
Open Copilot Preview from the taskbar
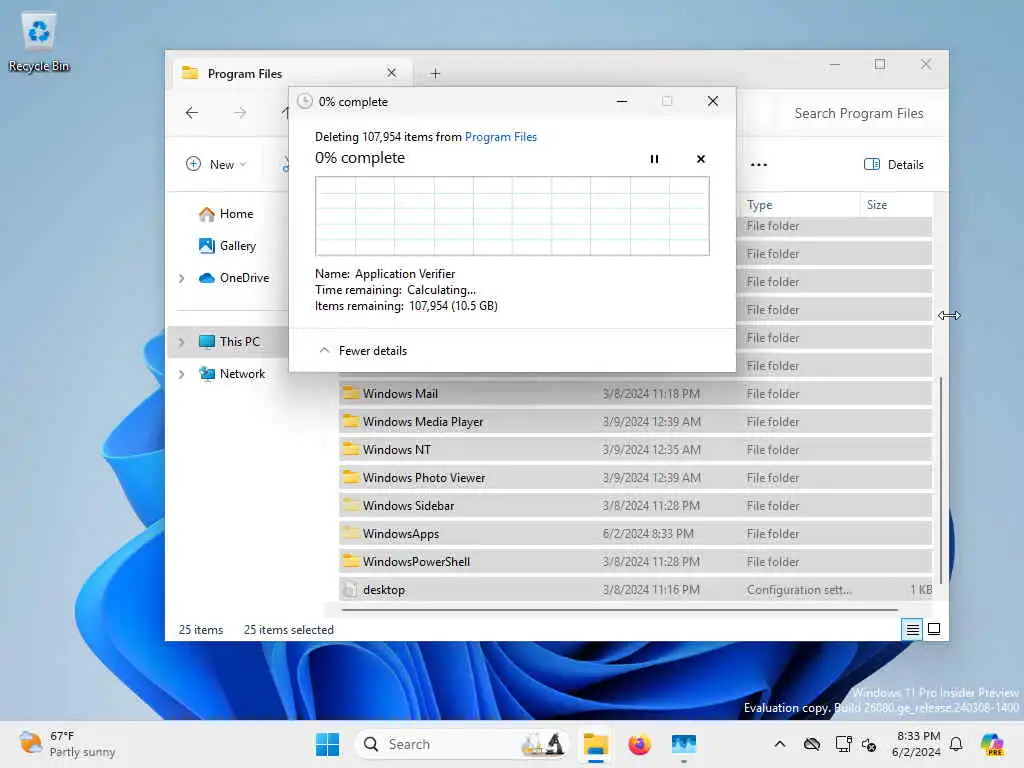point(991,744)
